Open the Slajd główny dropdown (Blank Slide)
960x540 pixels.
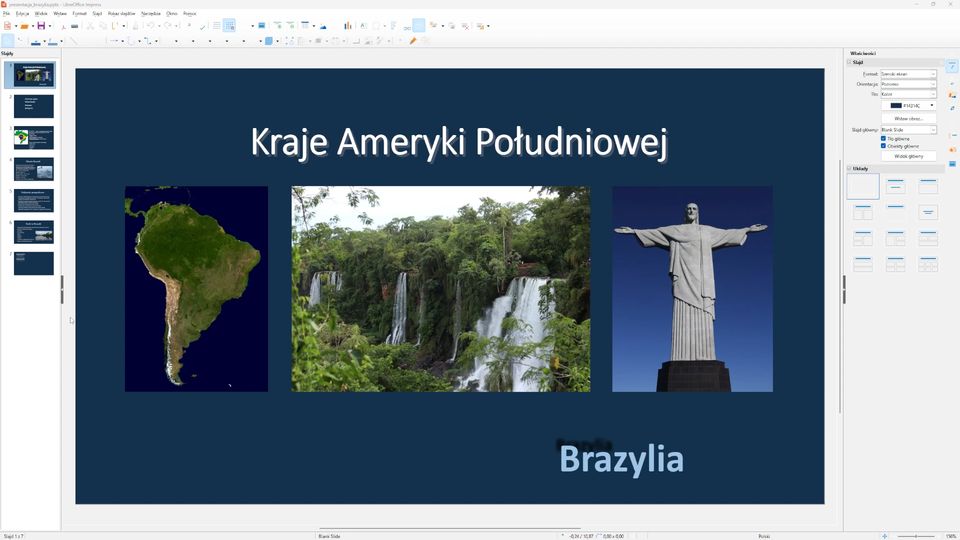tap(908, 130)
